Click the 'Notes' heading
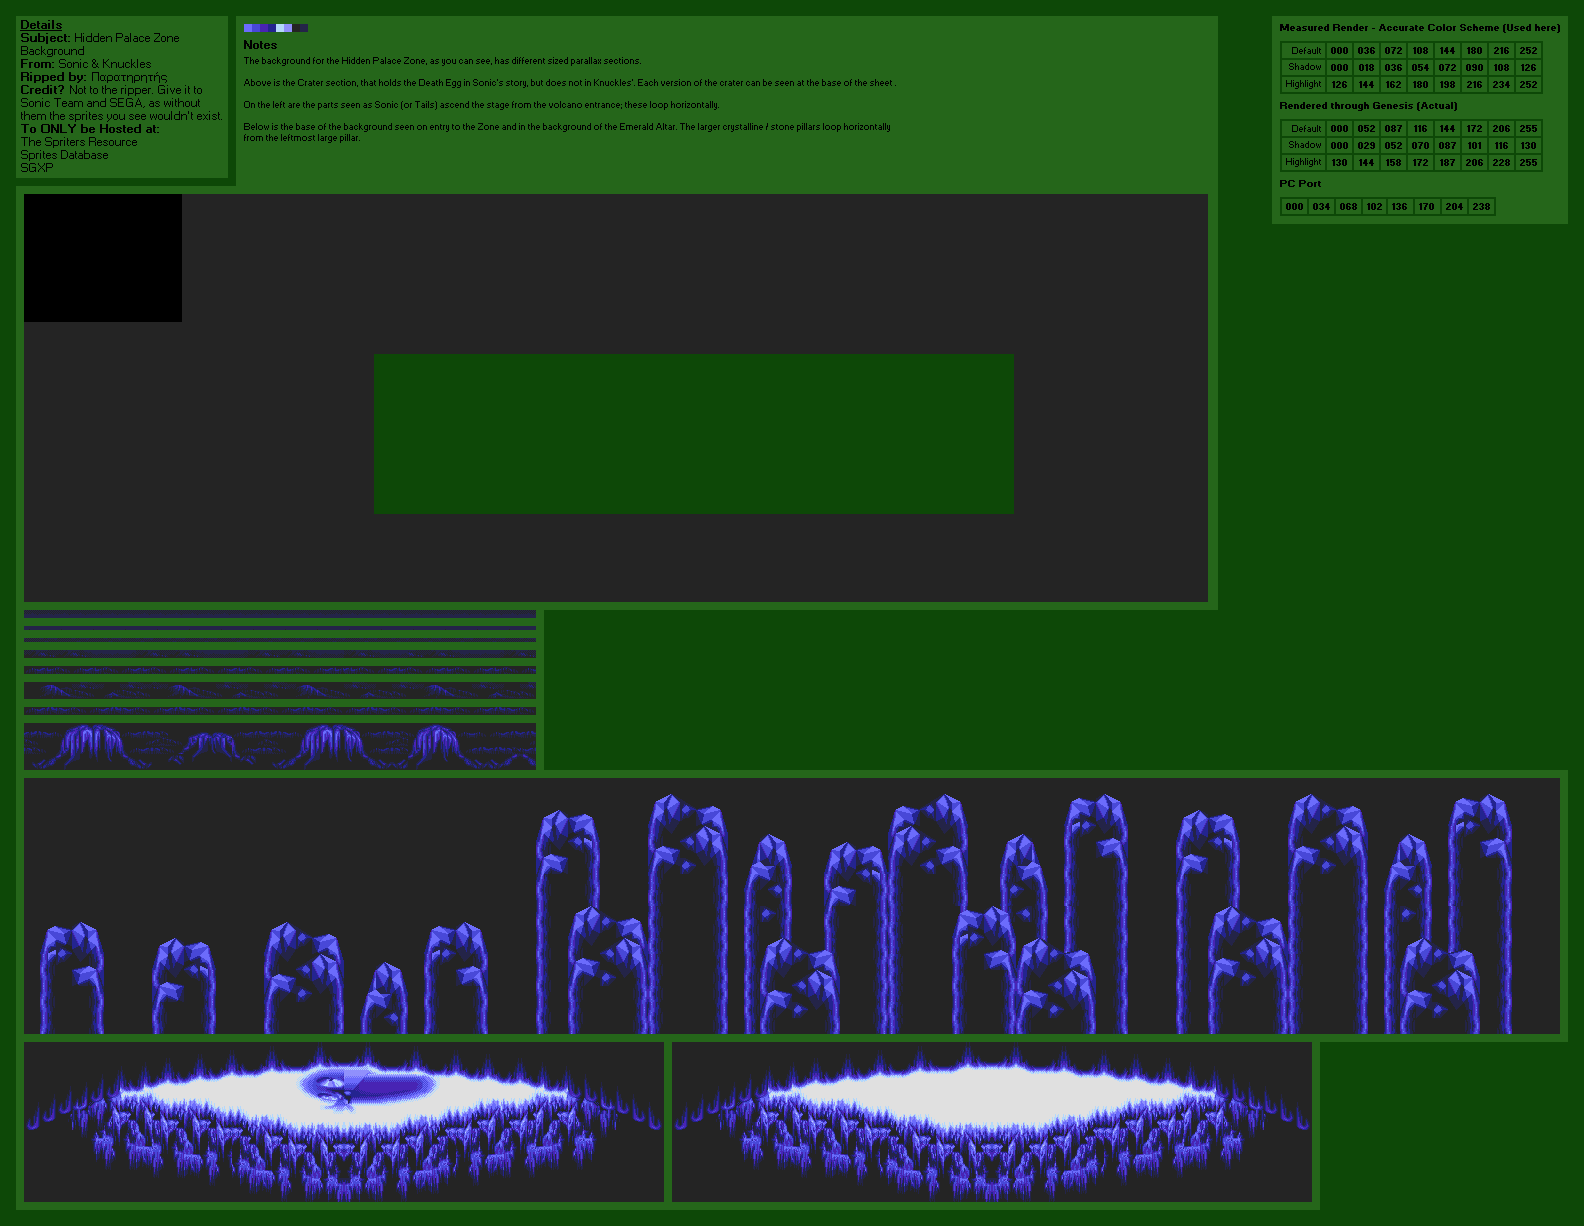 click(260, 45)
